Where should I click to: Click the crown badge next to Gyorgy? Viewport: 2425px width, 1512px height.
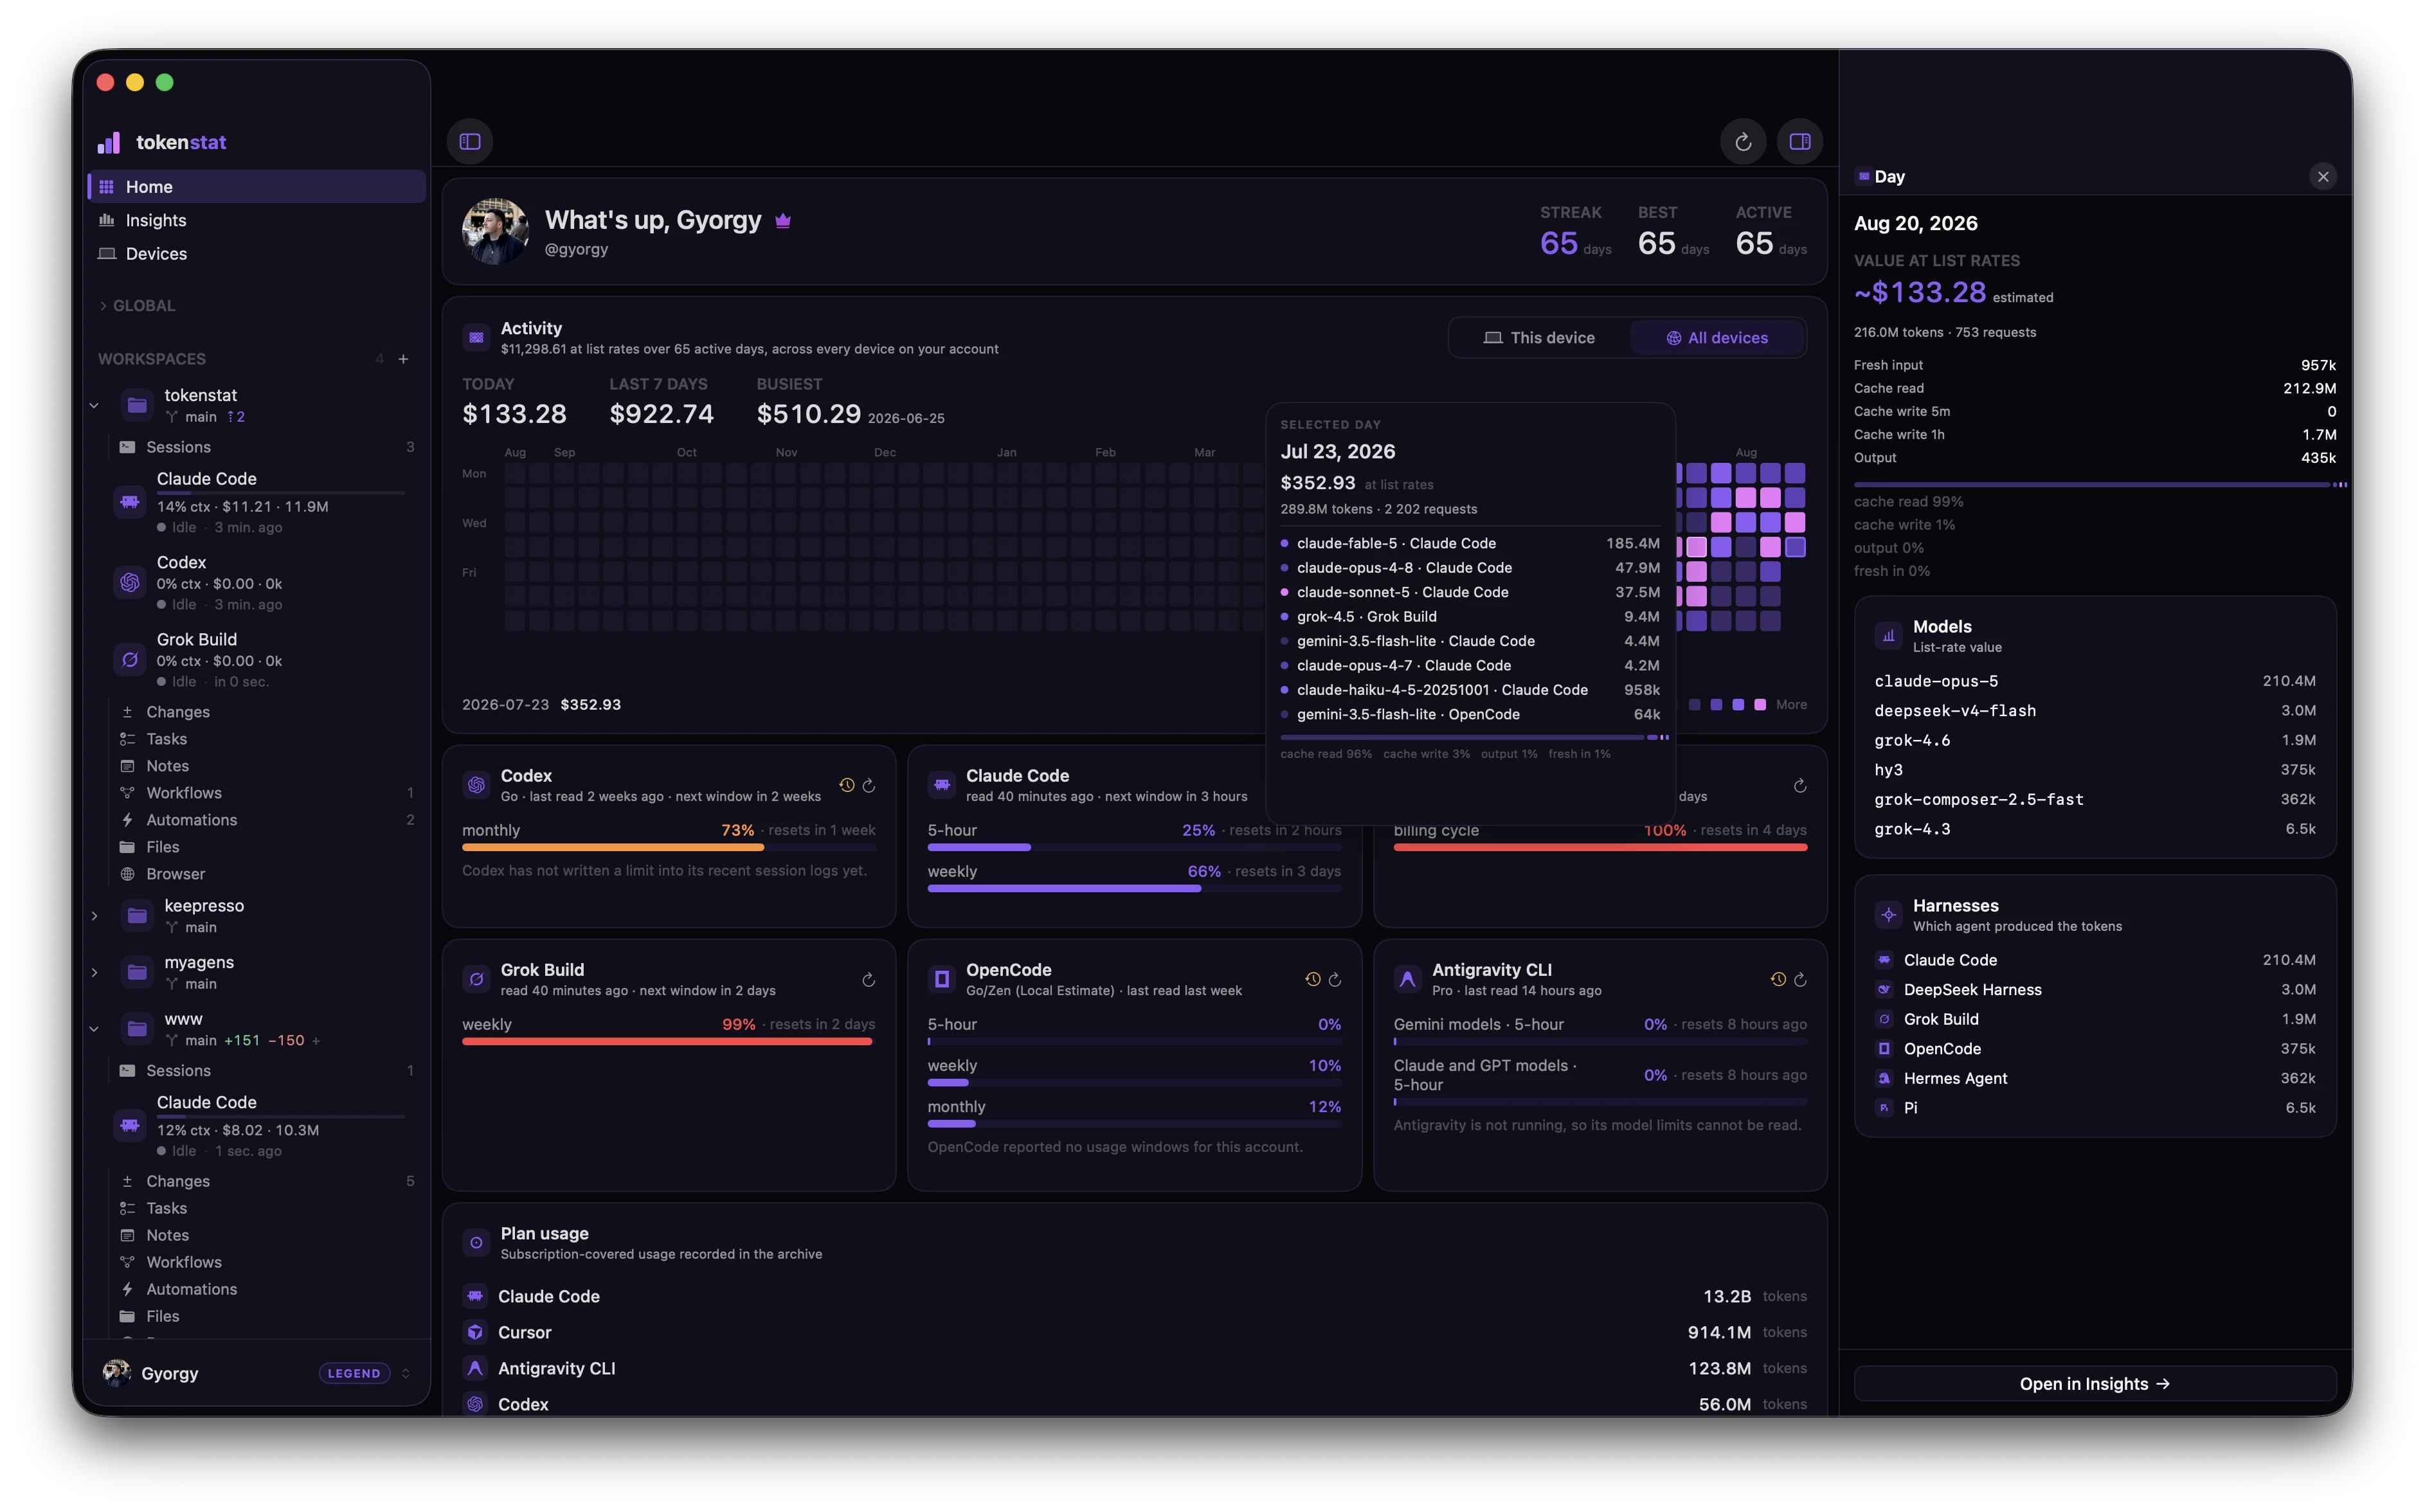[x=783, y=221]
